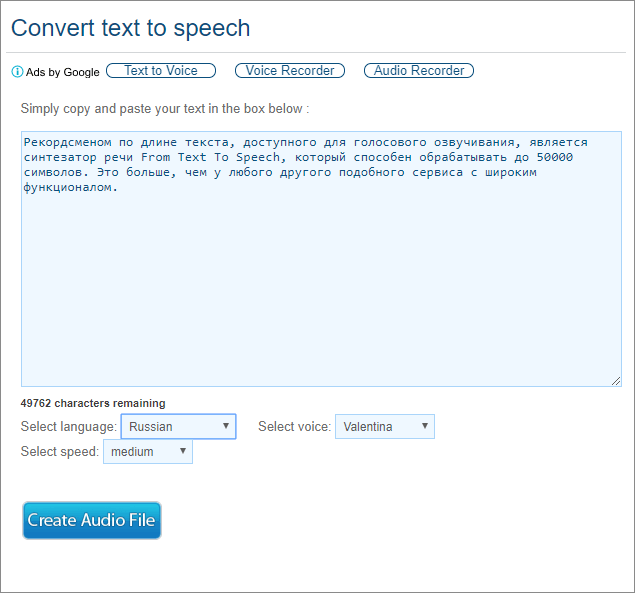Click the Ads by Google info icon
The image size is (635, 593).
(17, 72)
